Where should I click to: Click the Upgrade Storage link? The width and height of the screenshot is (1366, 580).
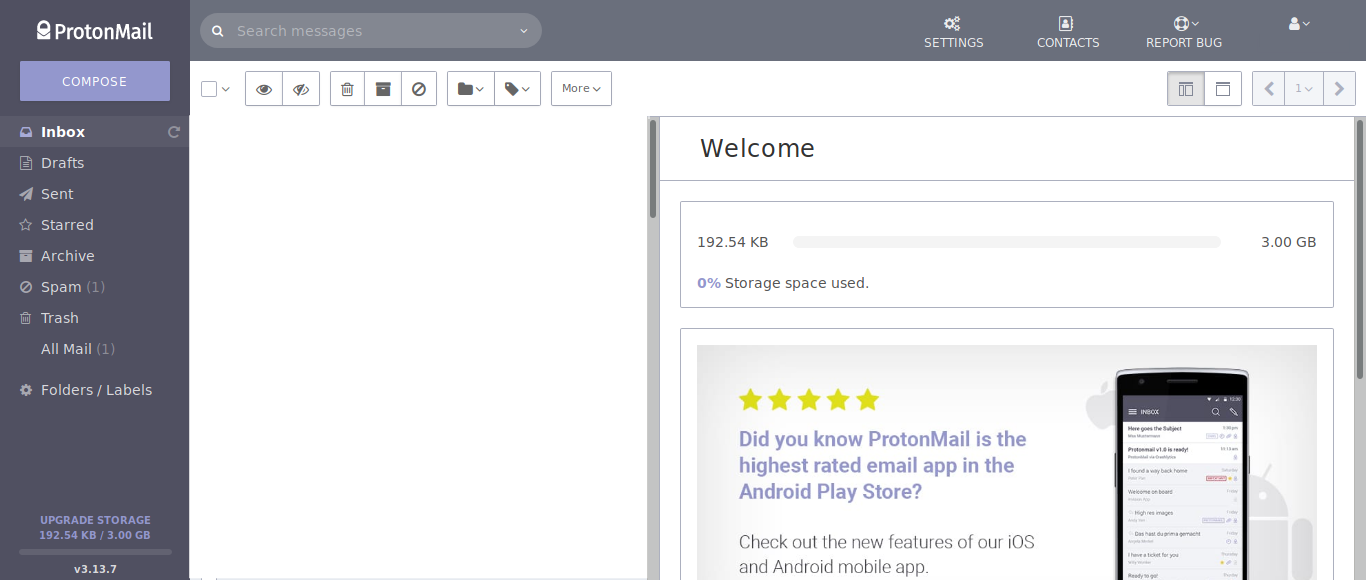[95, 520]
